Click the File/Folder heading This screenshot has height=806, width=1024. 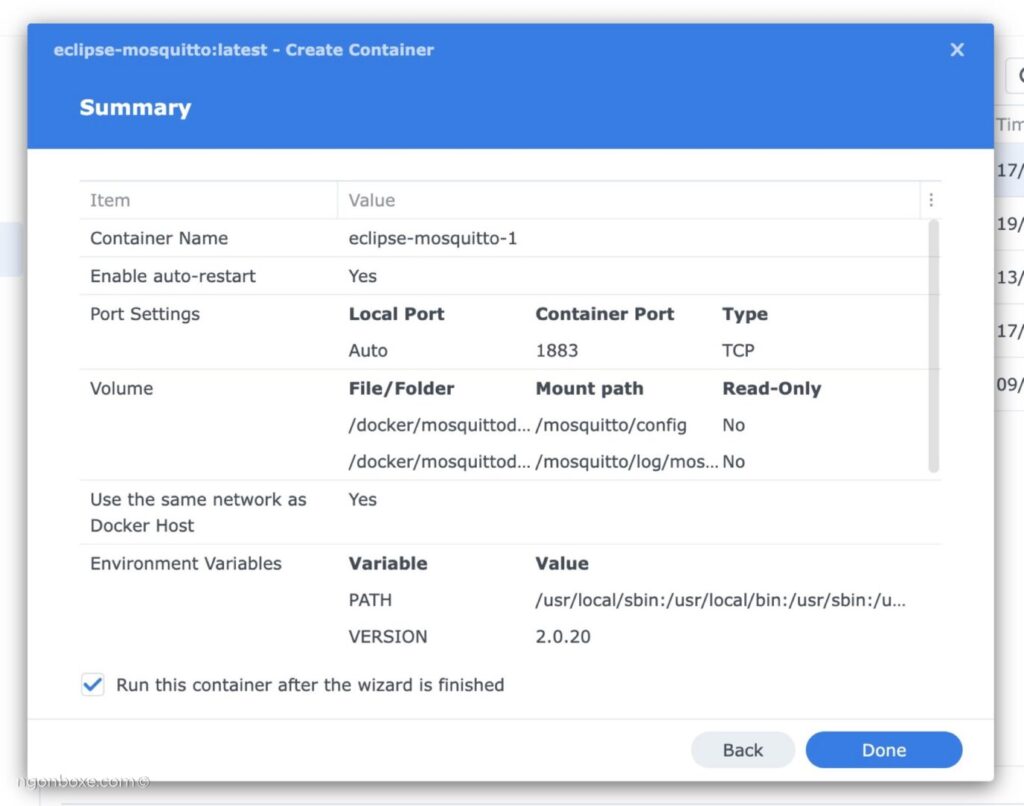click(401, 389)
